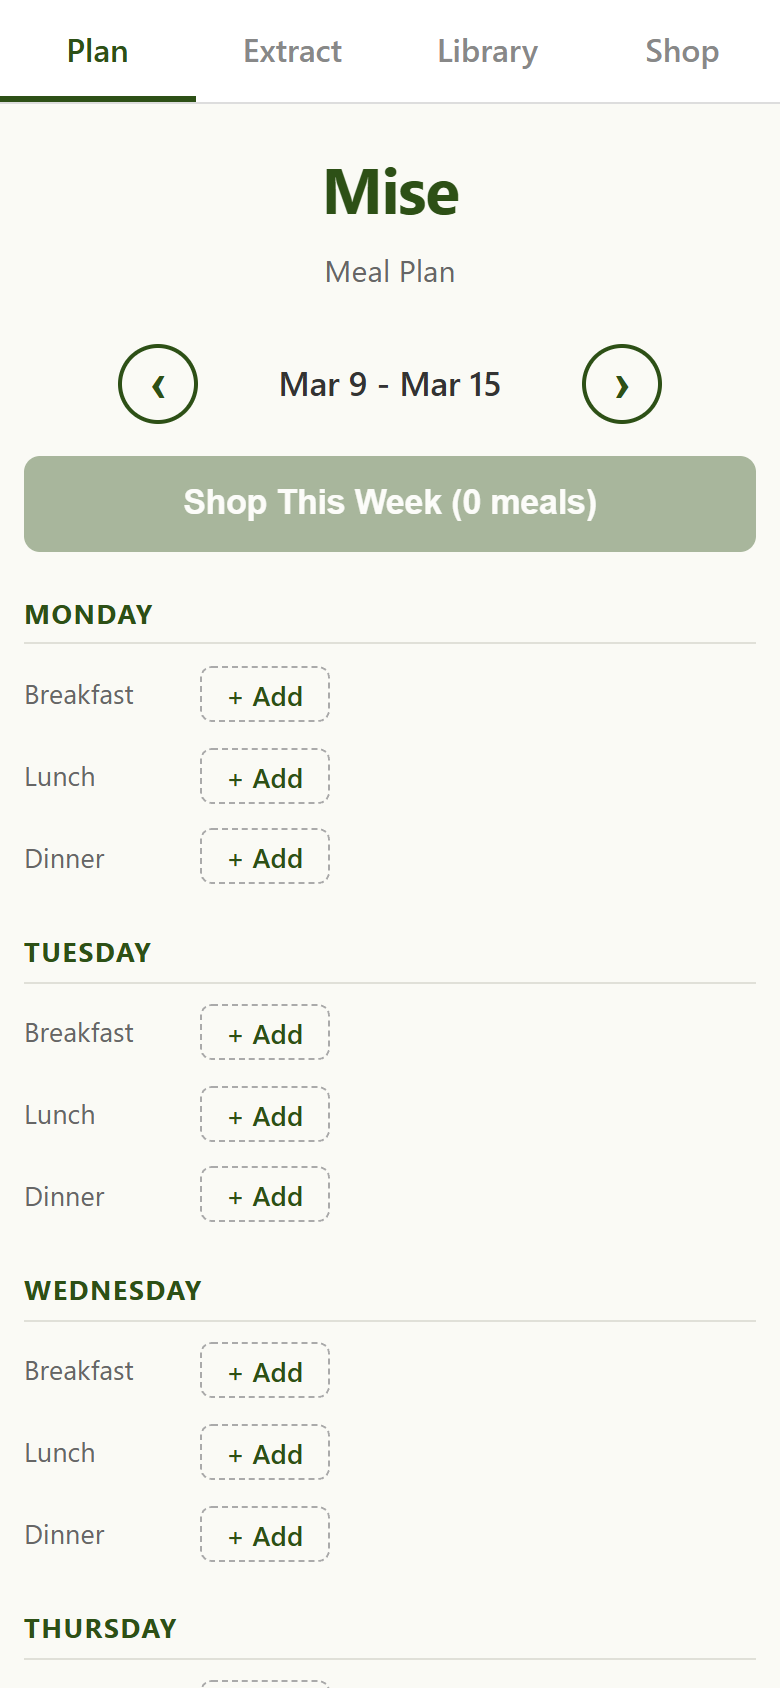Image resolution: width=780 pixels, height=1688 pixels.
Task: Add a Wednesday Lunch meal
Action: point(265,1453)
